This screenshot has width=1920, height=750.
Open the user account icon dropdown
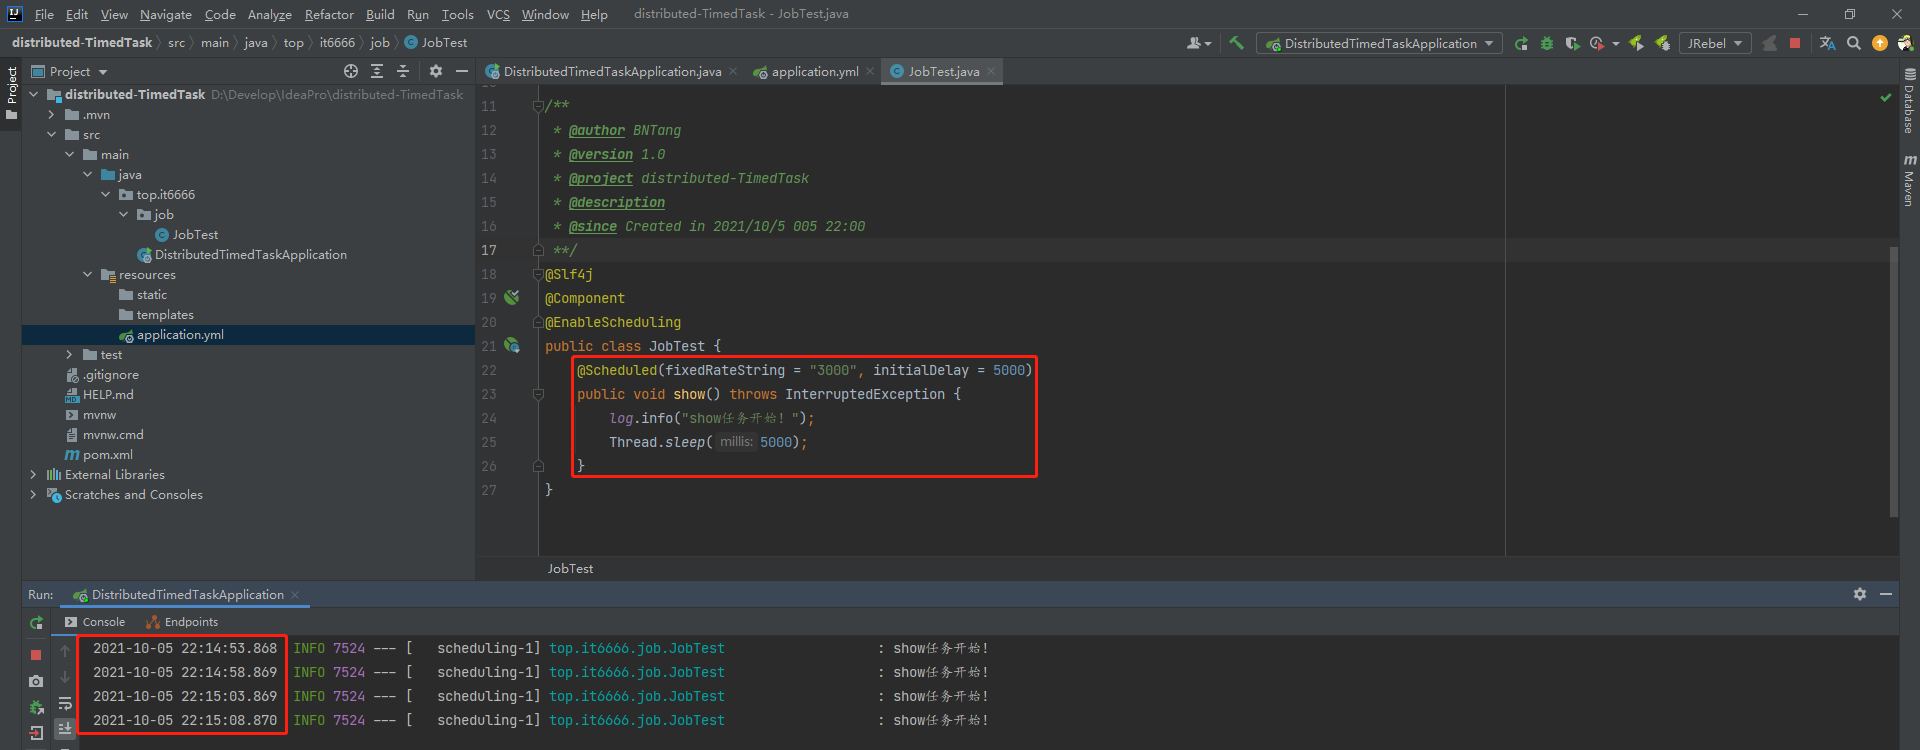click(1198, 43)
